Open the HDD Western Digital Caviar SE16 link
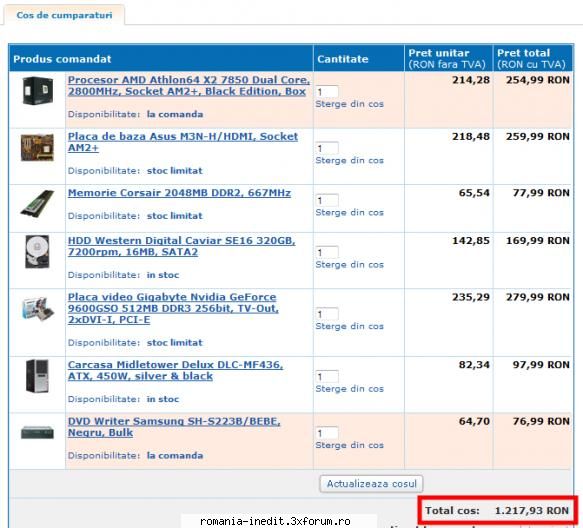The width and height of the screenshot is (583, 528). 181,246
